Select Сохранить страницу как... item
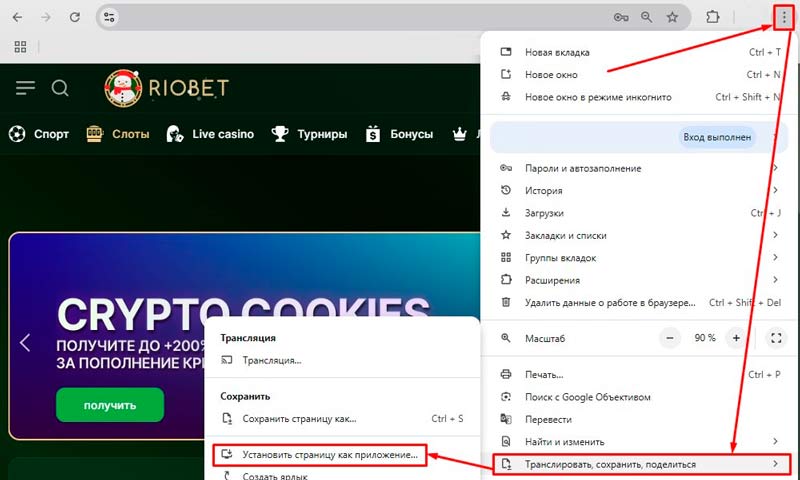Viewport: 800px width, 480px height. pyautogui.click(x=342, y=419)
